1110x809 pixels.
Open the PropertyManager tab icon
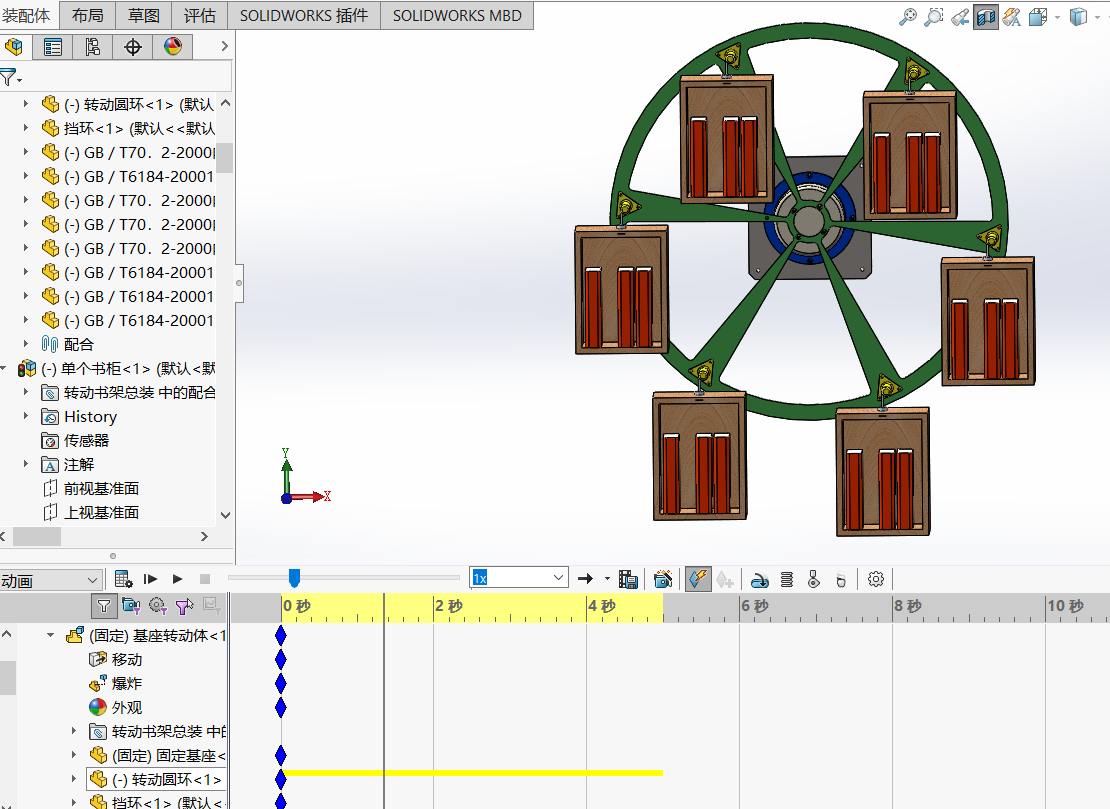[53, 47]
